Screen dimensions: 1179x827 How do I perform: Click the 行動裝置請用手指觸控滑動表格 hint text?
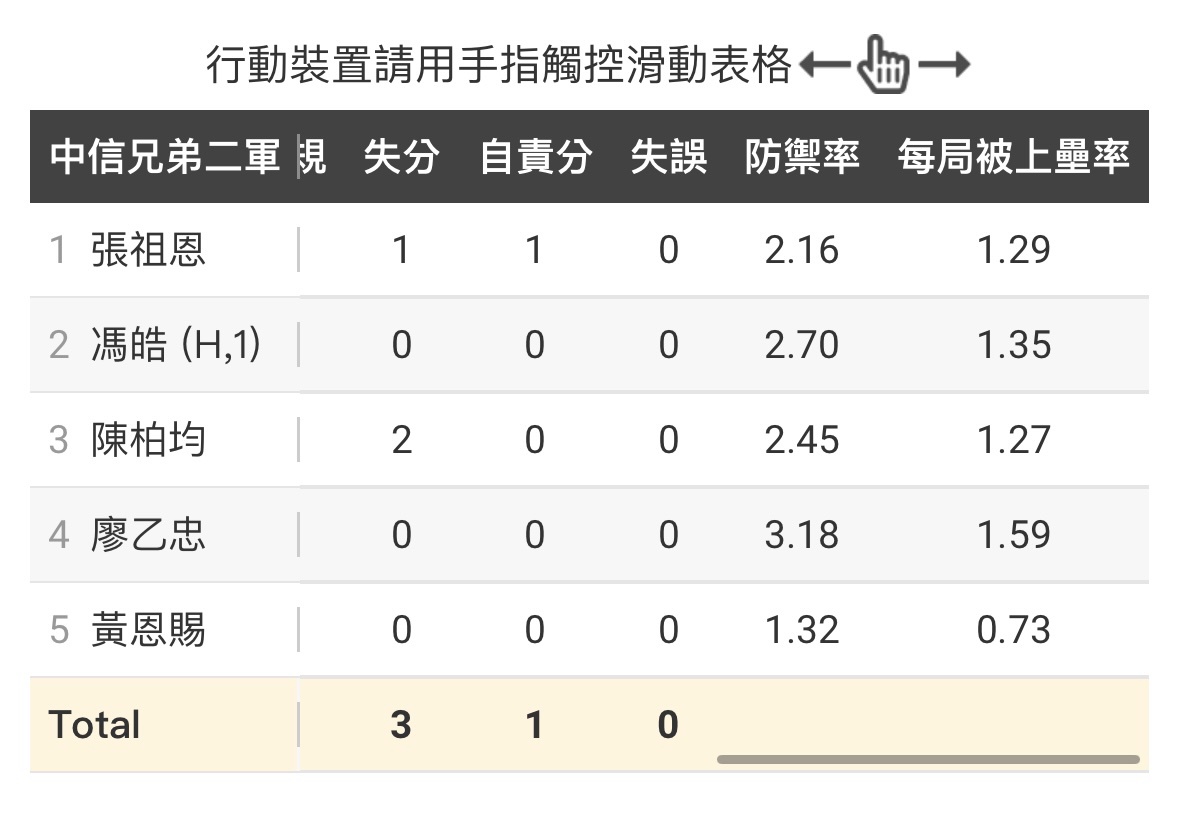click(x=498, y=67)
